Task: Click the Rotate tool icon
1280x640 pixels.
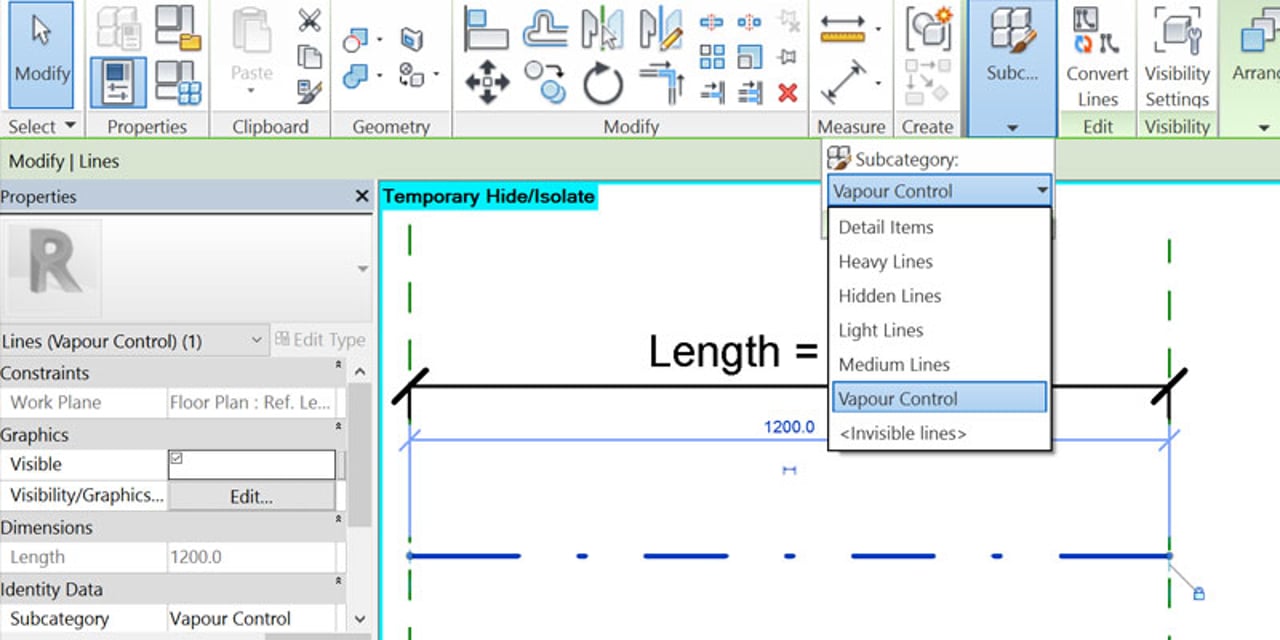Action: 603,83
